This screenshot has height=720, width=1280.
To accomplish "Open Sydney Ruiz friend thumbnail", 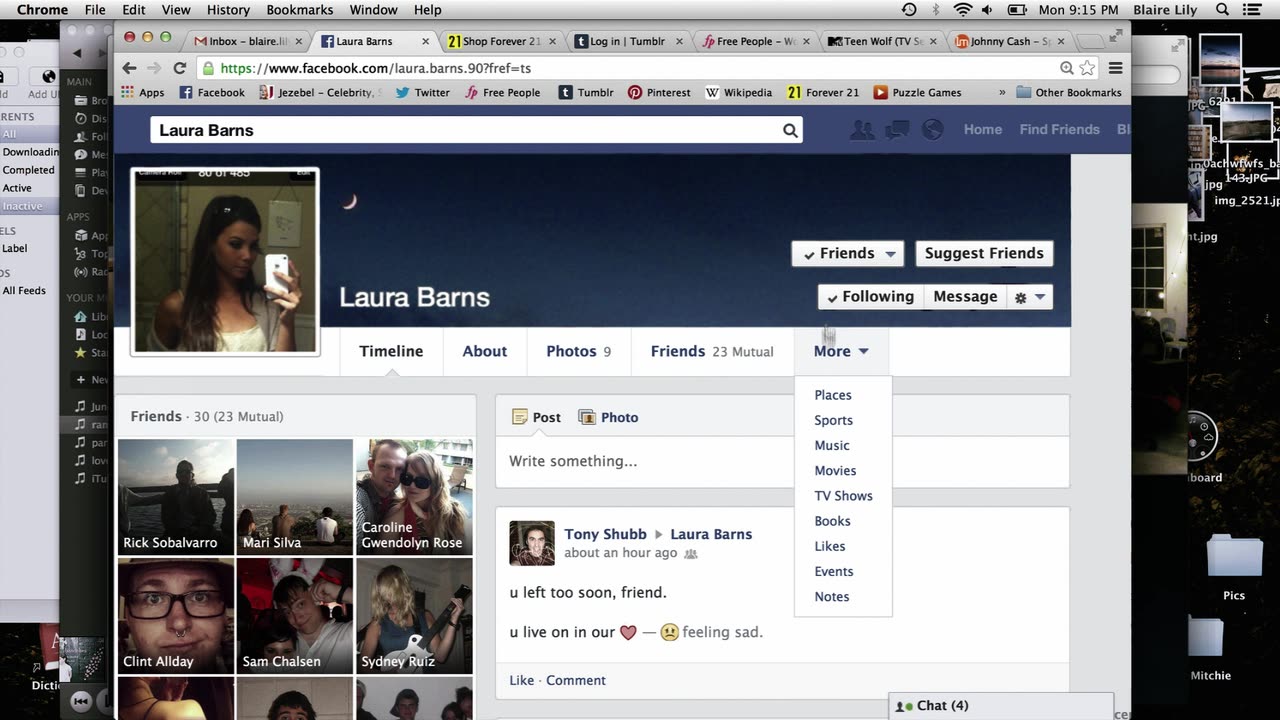I will (x=414, y=615).
